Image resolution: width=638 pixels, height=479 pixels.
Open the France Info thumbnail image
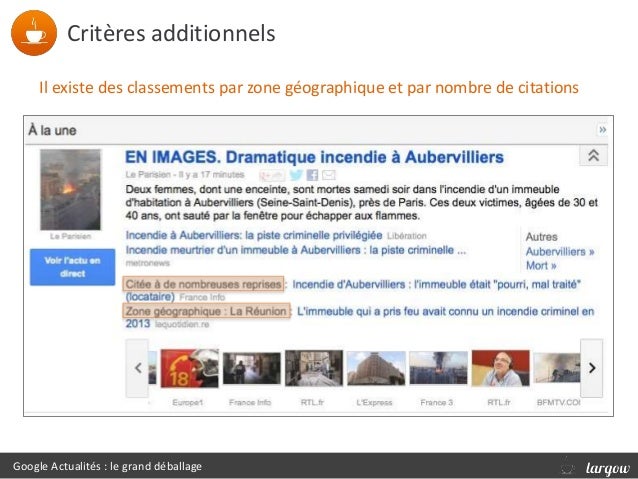251,368
